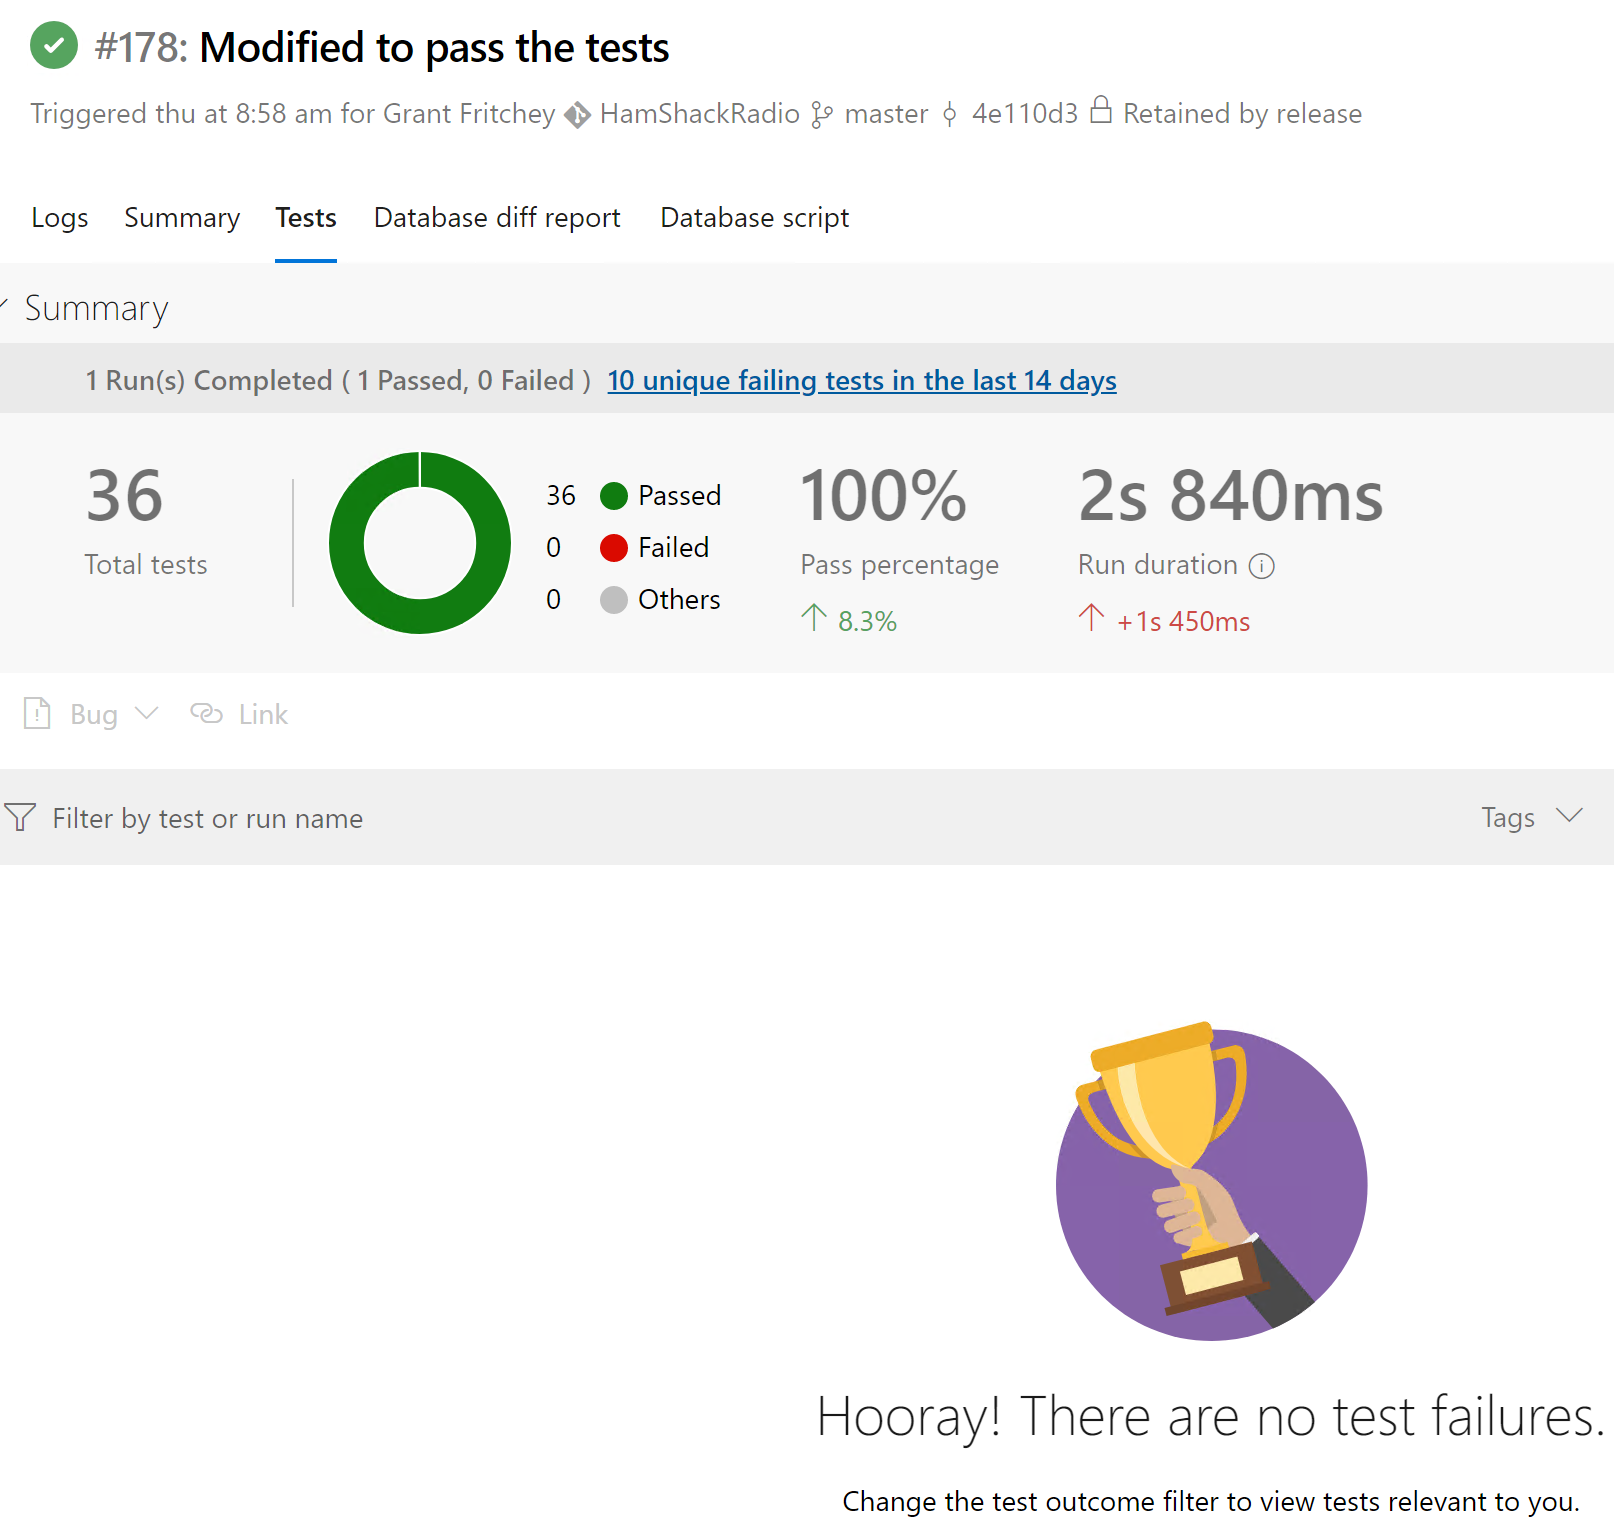Click the Link button
Viewport: 1614px width, 1532px height.
point(238,714)
